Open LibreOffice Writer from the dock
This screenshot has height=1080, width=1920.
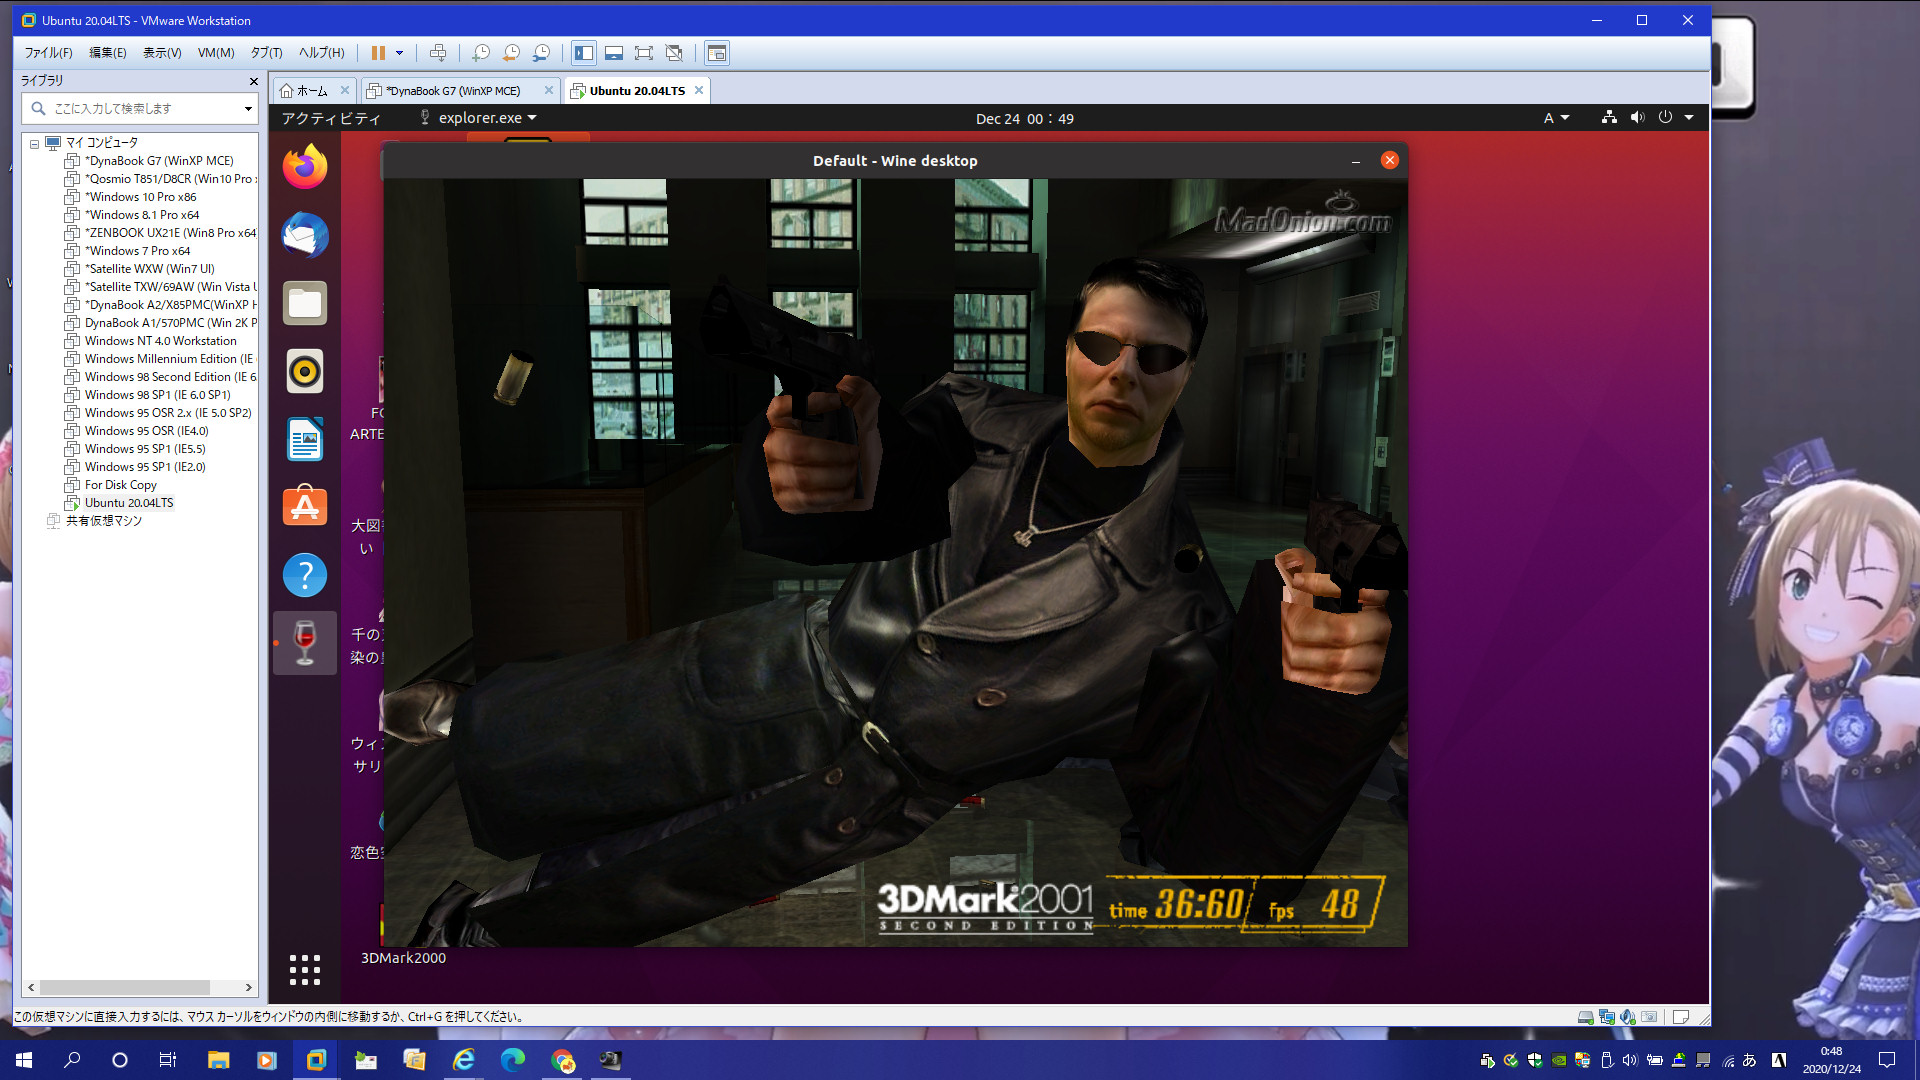pos(305,439)
